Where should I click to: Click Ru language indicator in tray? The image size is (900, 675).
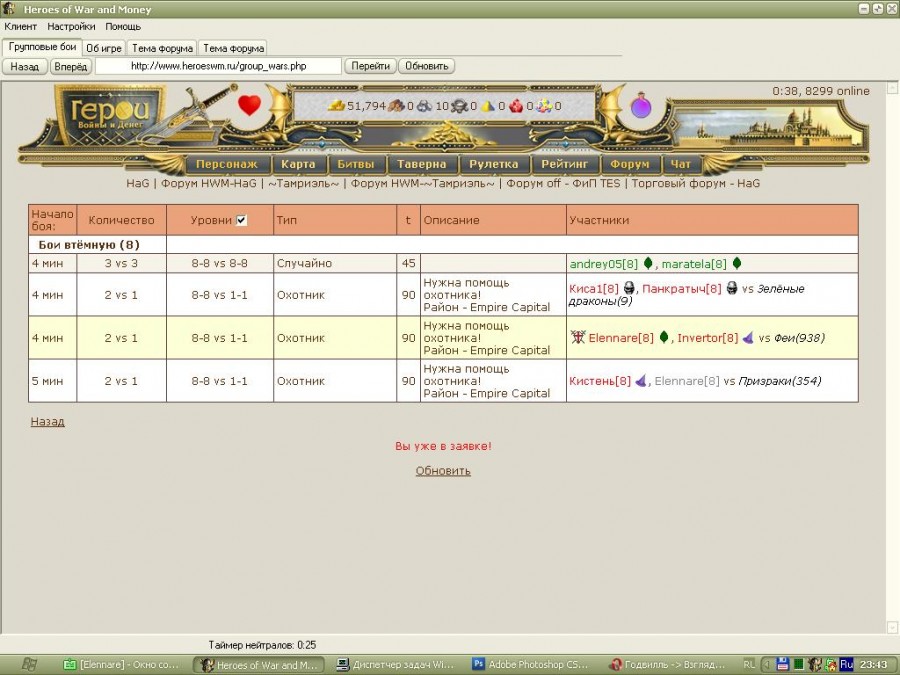pyautogui.click(x=846, y=664)
